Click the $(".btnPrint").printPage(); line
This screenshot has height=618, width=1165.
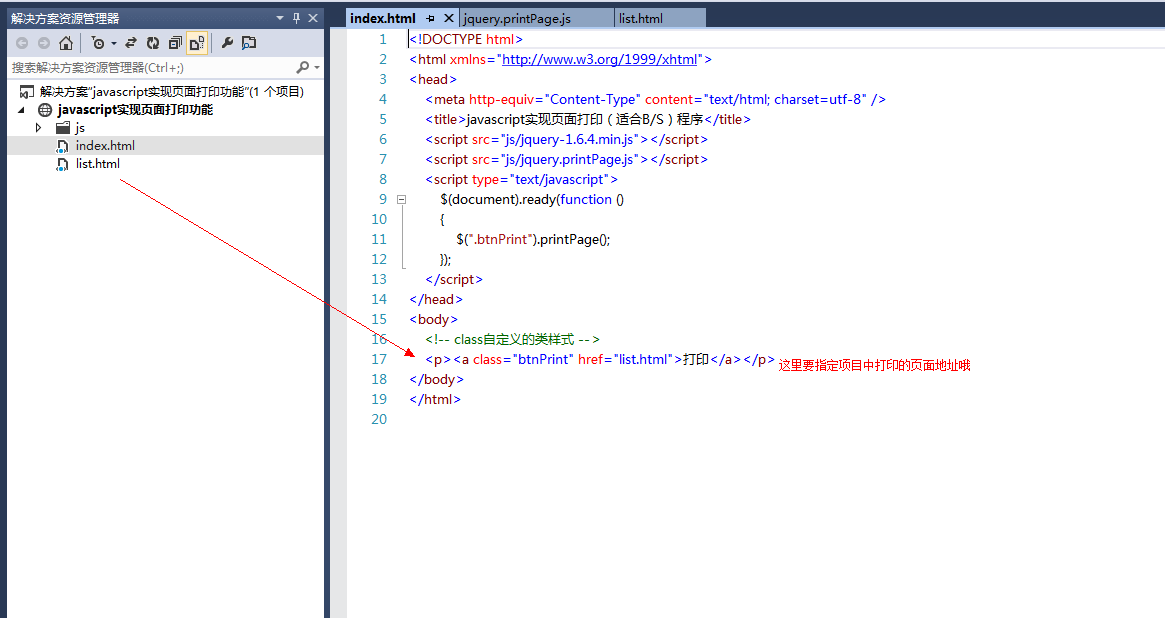(x=533, y=240)
